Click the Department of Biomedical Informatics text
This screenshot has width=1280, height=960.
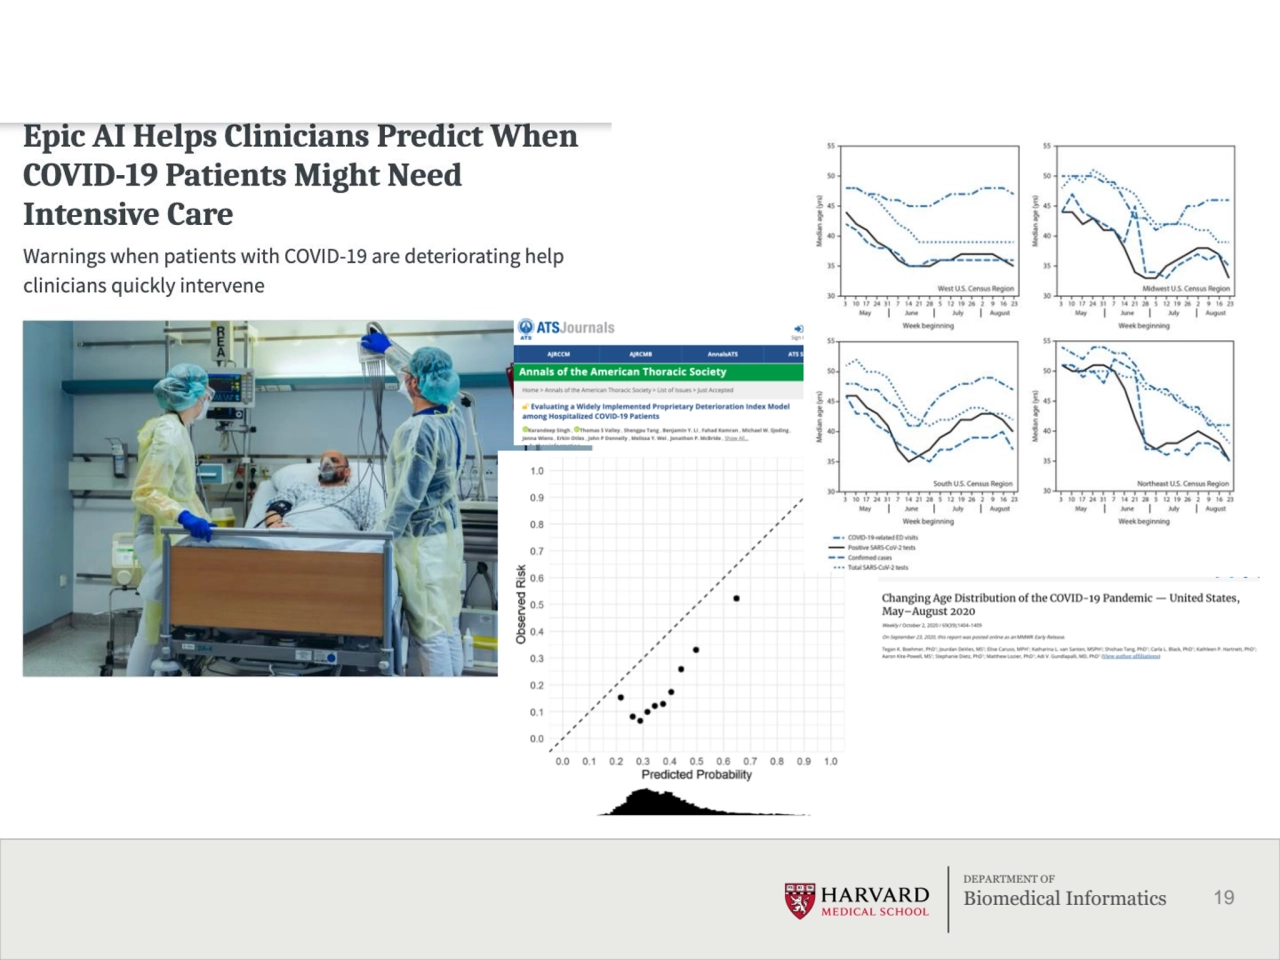click(x=1064, y=891)
